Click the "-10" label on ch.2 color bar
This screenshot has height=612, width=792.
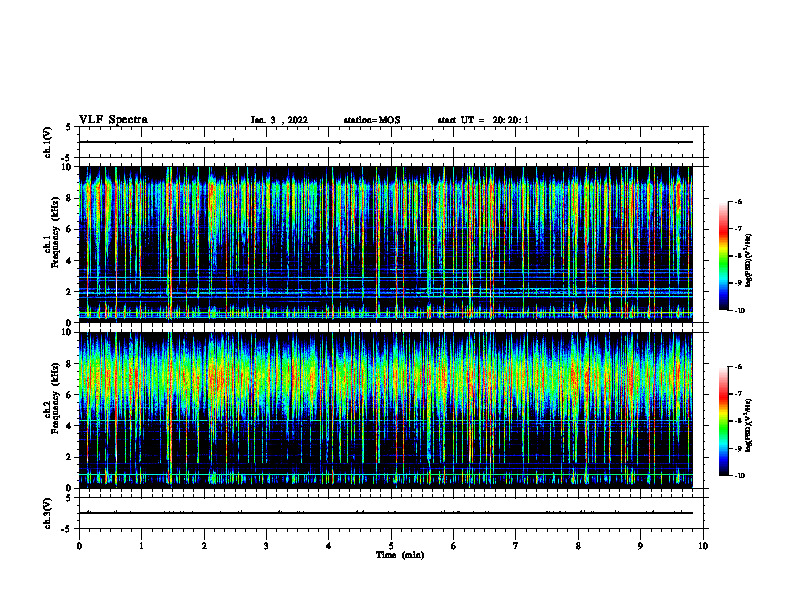pyautogui.click(x=739, y=476)
